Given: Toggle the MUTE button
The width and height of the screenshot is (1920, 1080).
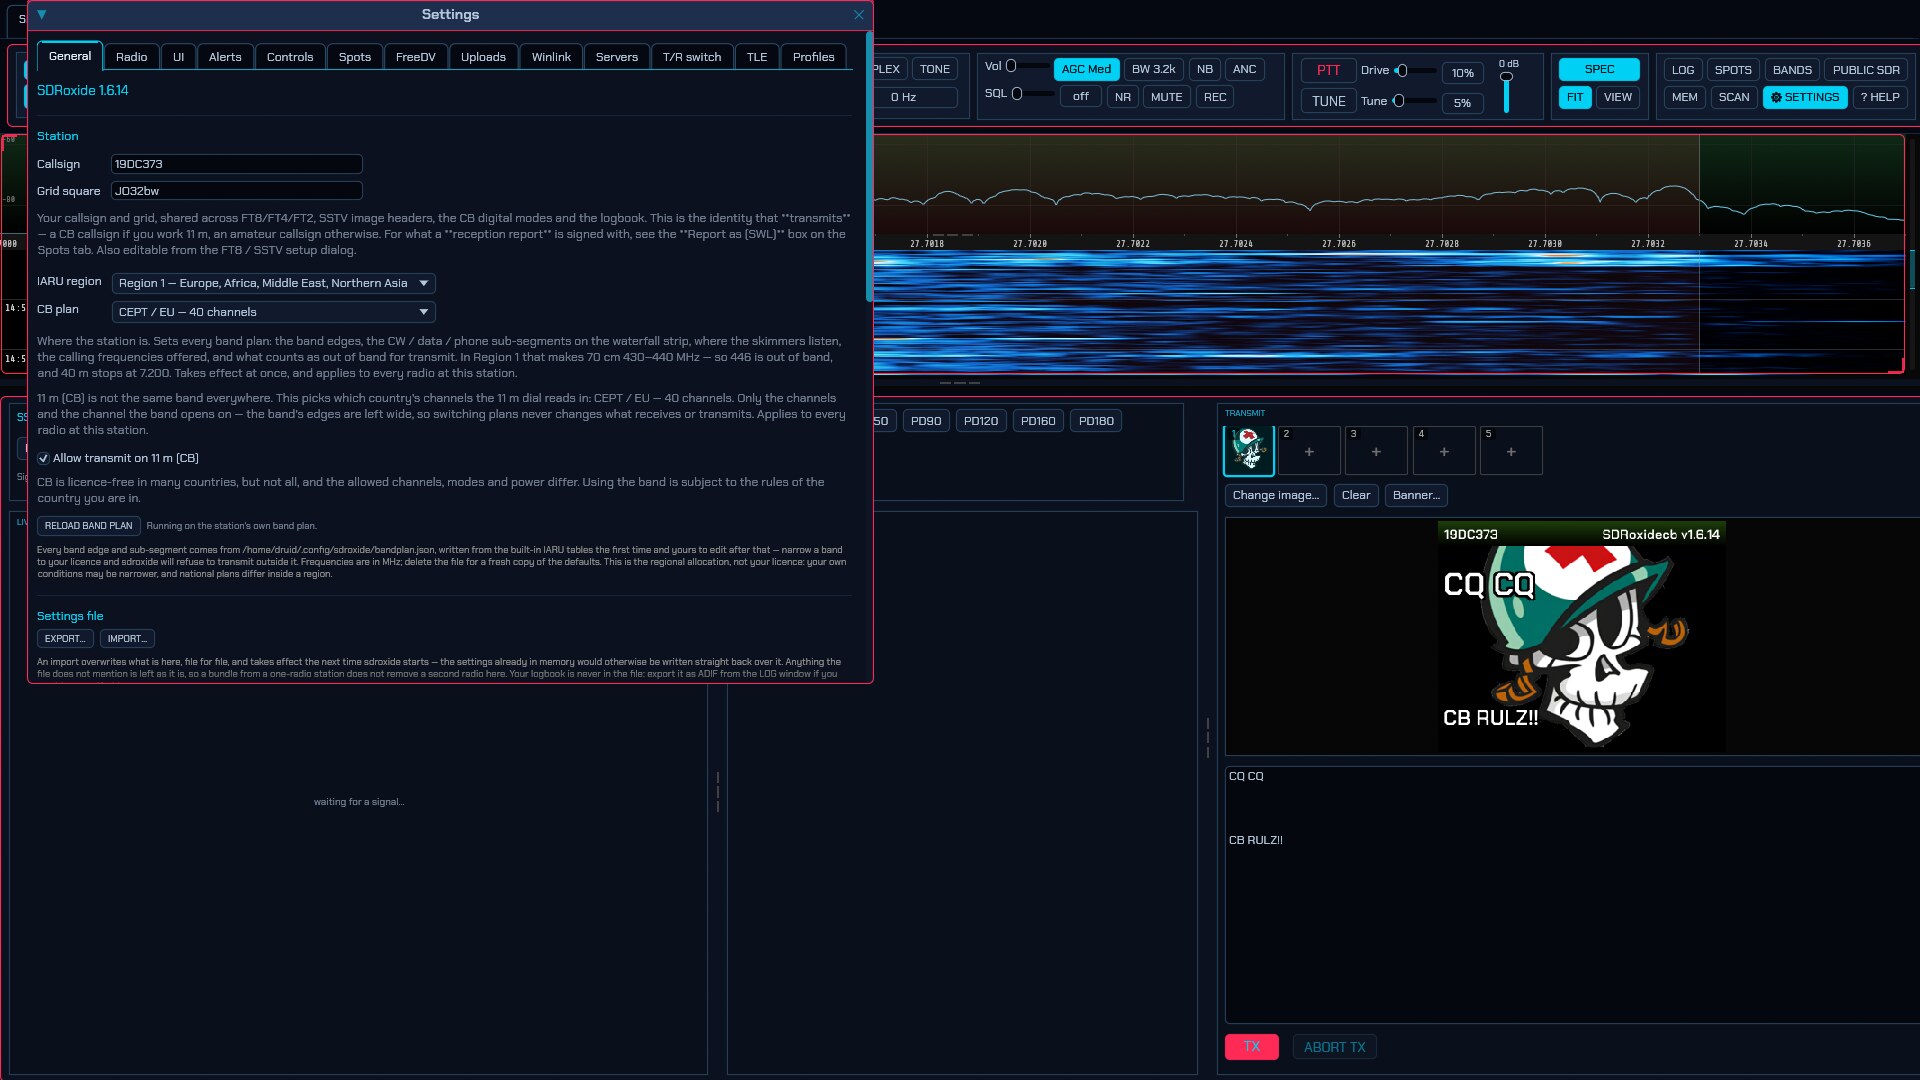Looking at the screenshot, I should pyautogui.click(x=1166, y=97).
